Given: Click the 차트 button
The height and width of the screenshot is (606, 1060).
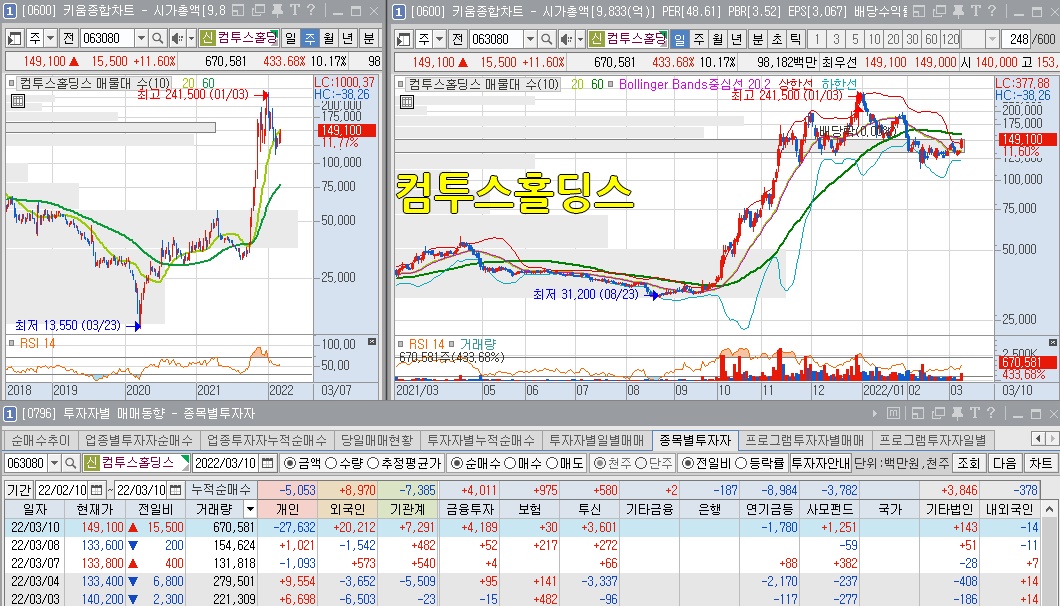Looking at the screenshot, I should 1040,463.
